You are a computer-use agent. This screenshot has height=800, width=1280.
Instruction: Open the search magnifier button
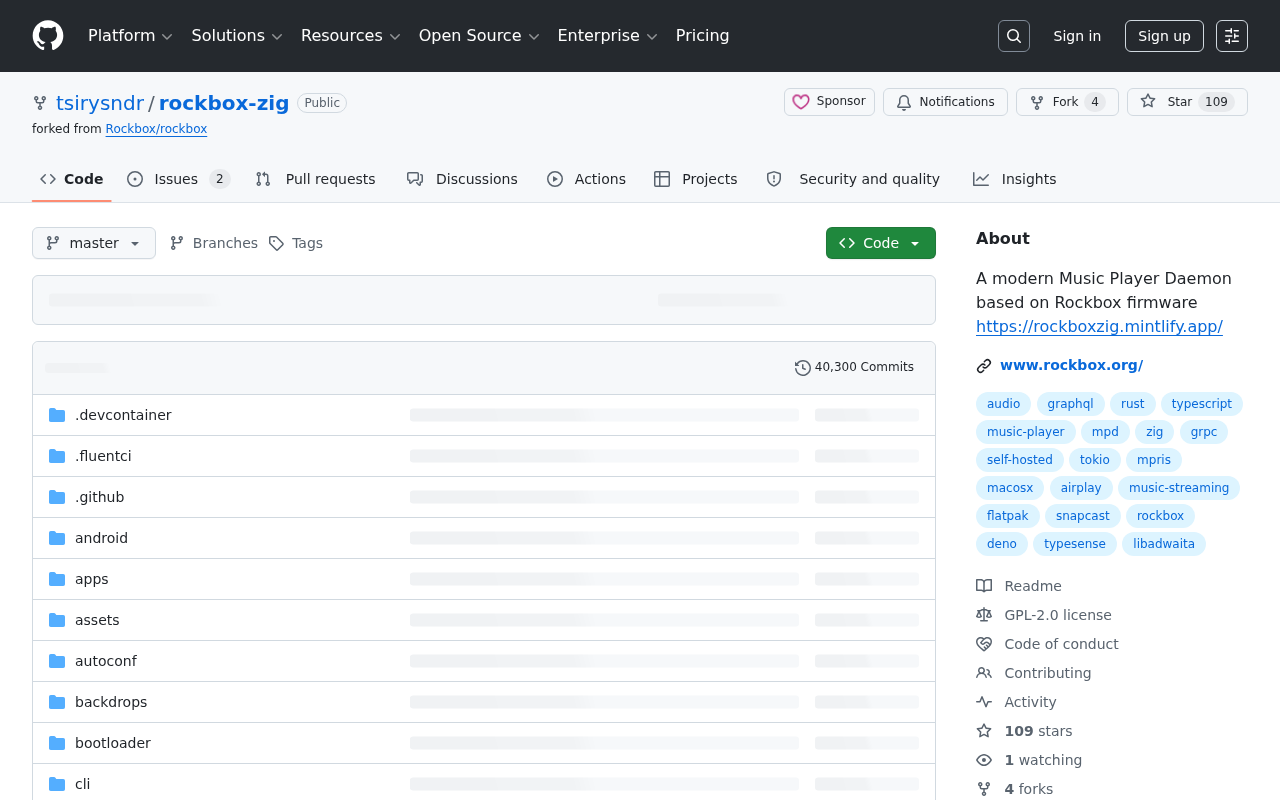point(1014,36)
